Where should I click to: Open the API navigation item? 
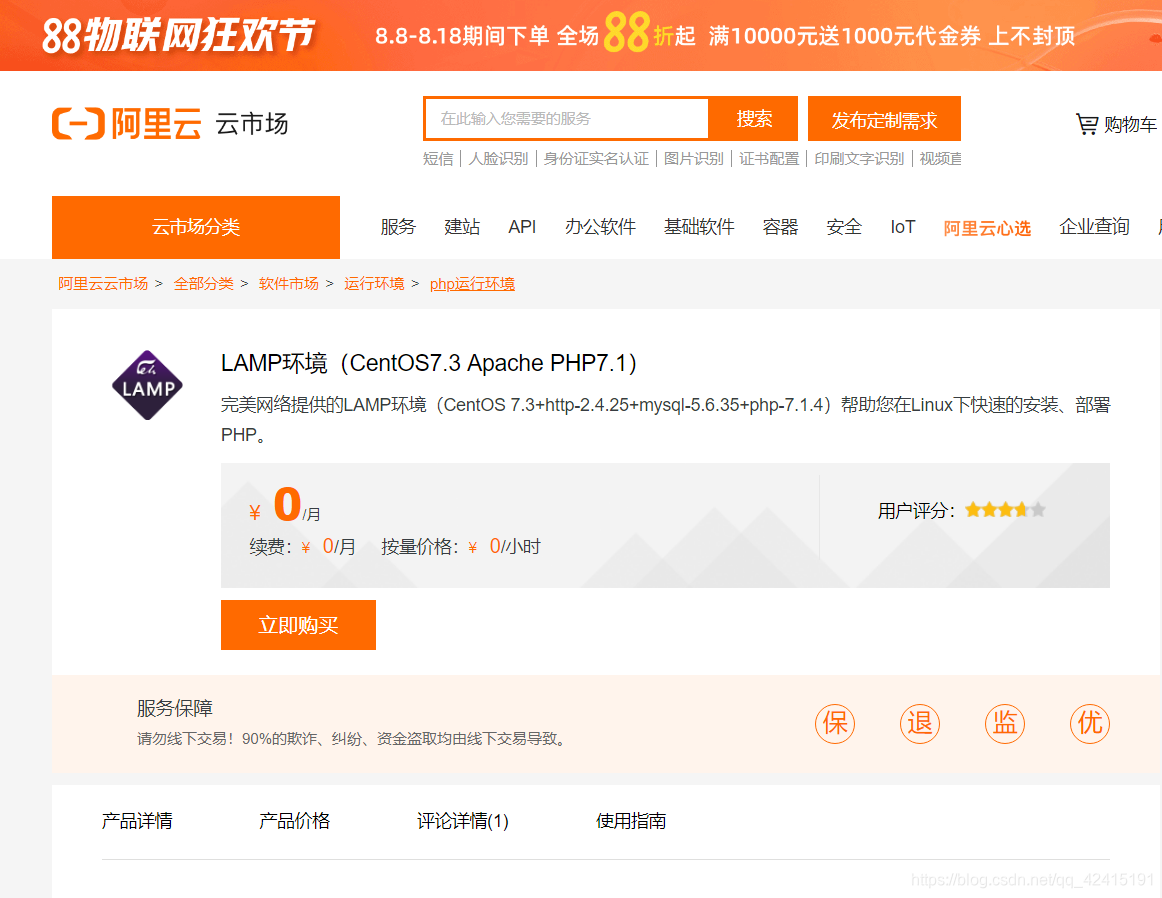[x=522, y=227]
